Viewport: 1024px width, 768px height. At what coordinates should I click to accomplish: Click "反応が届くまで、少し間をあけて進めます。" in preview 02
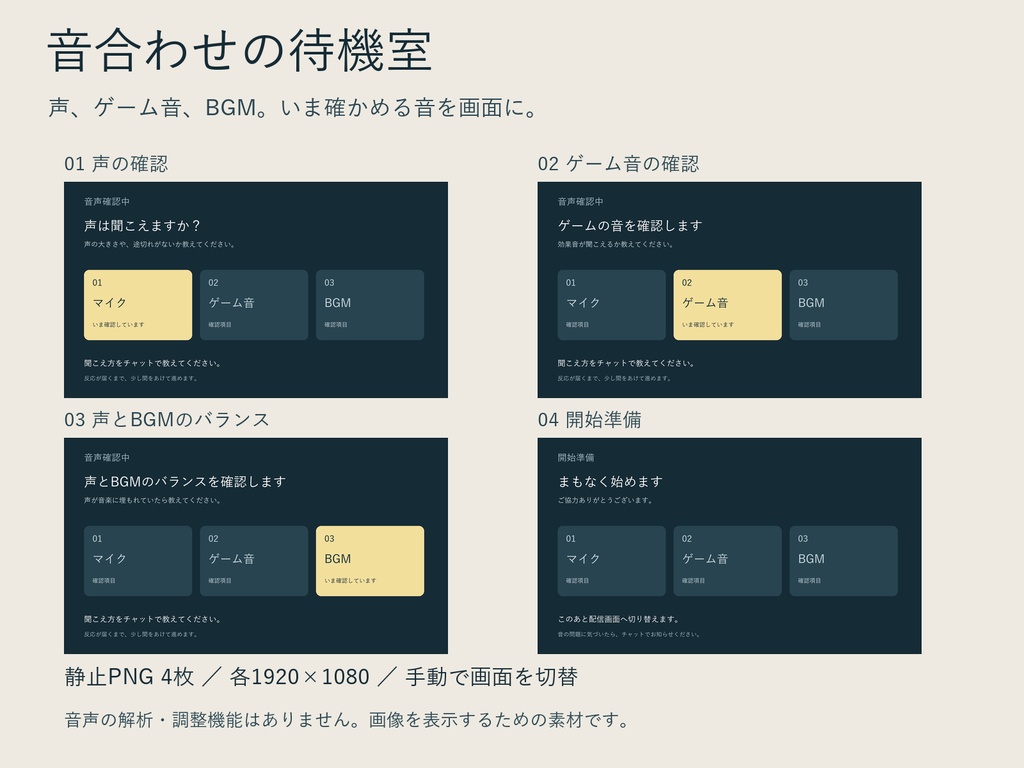click(615, 378)
